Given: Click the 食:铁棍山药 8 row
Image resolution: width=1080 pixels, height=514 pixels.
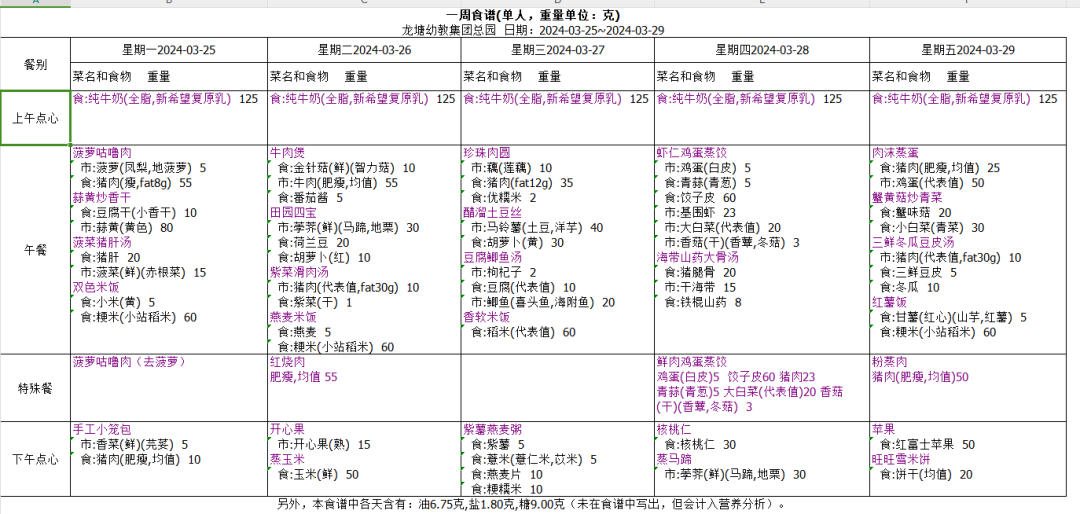Looking at the screenshot, I should coord(703,302).
